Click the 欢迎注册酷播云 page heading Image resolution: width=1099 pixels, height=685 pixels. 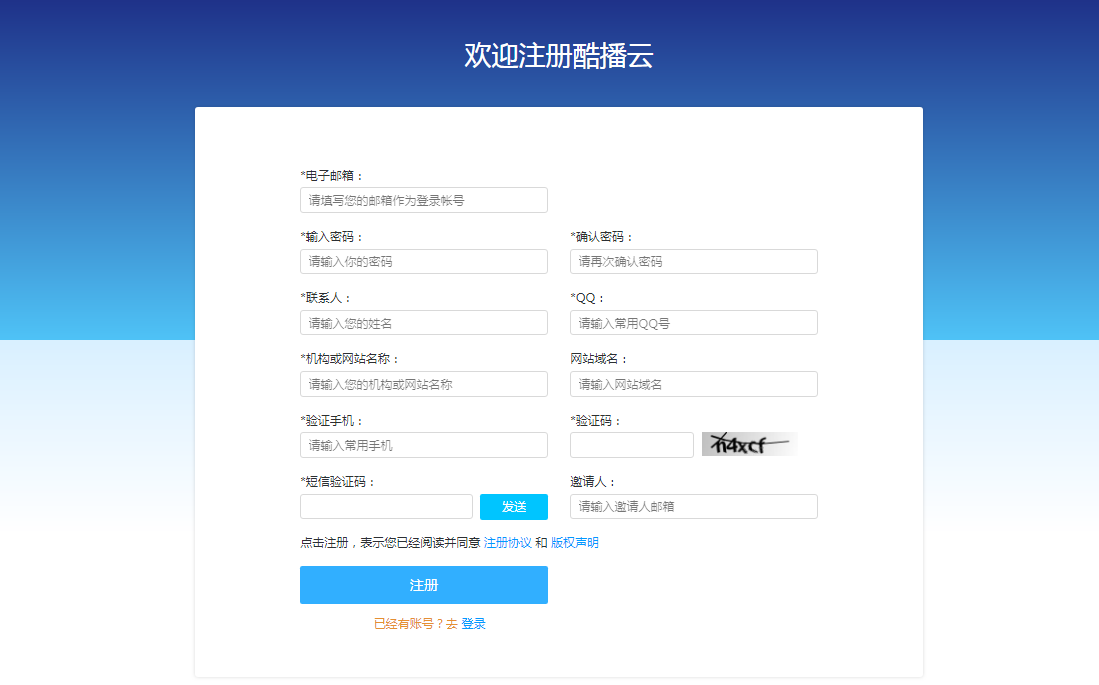coord(558,56)
